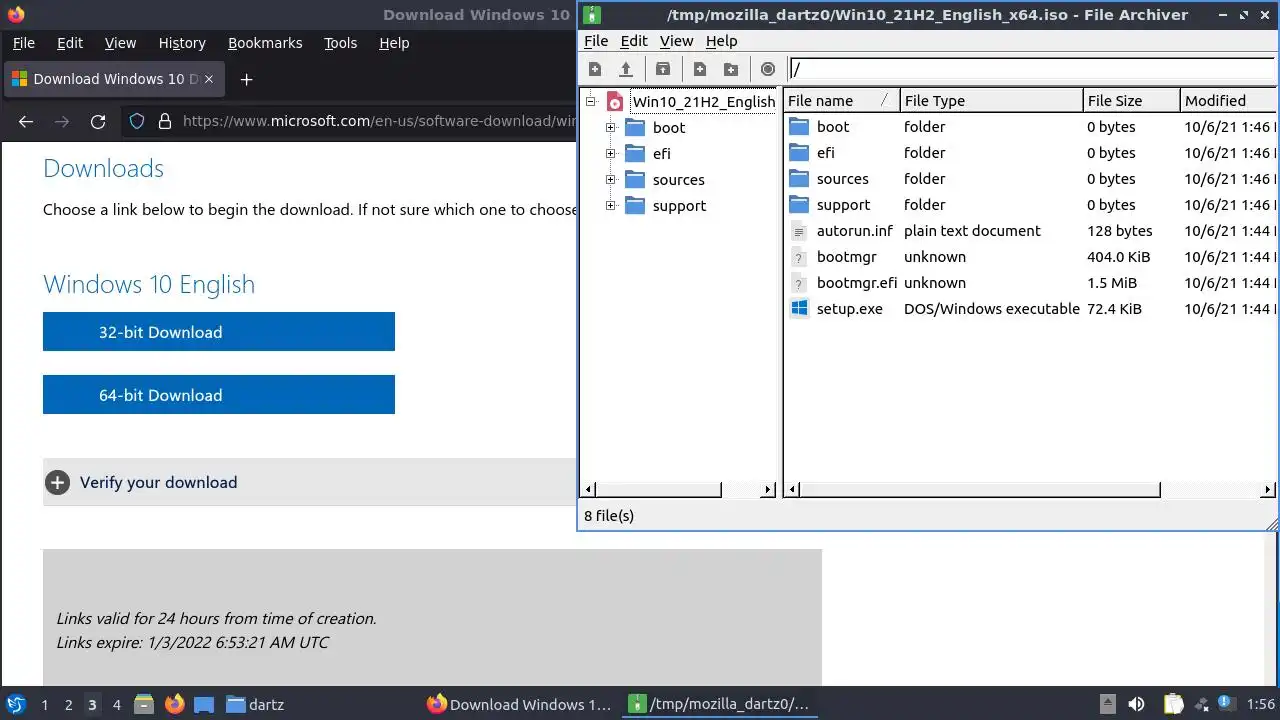This screenshot has height=720, width=1280.
Task: Open View menu in File Archiver
Action: click(x=676, y=41)
